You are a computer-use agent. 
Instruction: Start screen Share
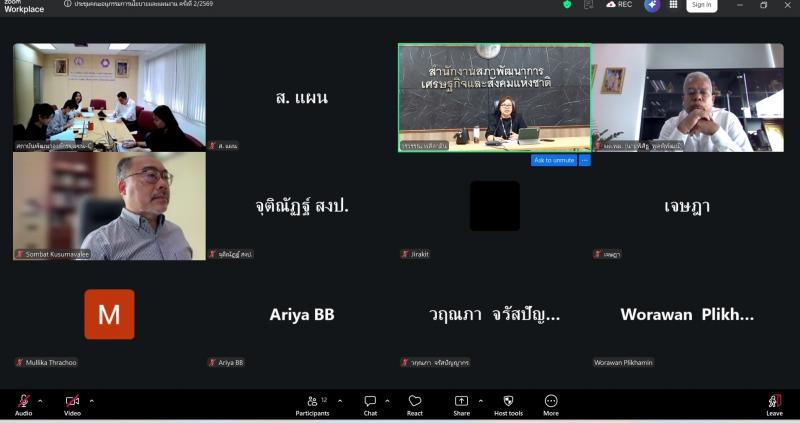pos(461,405)
